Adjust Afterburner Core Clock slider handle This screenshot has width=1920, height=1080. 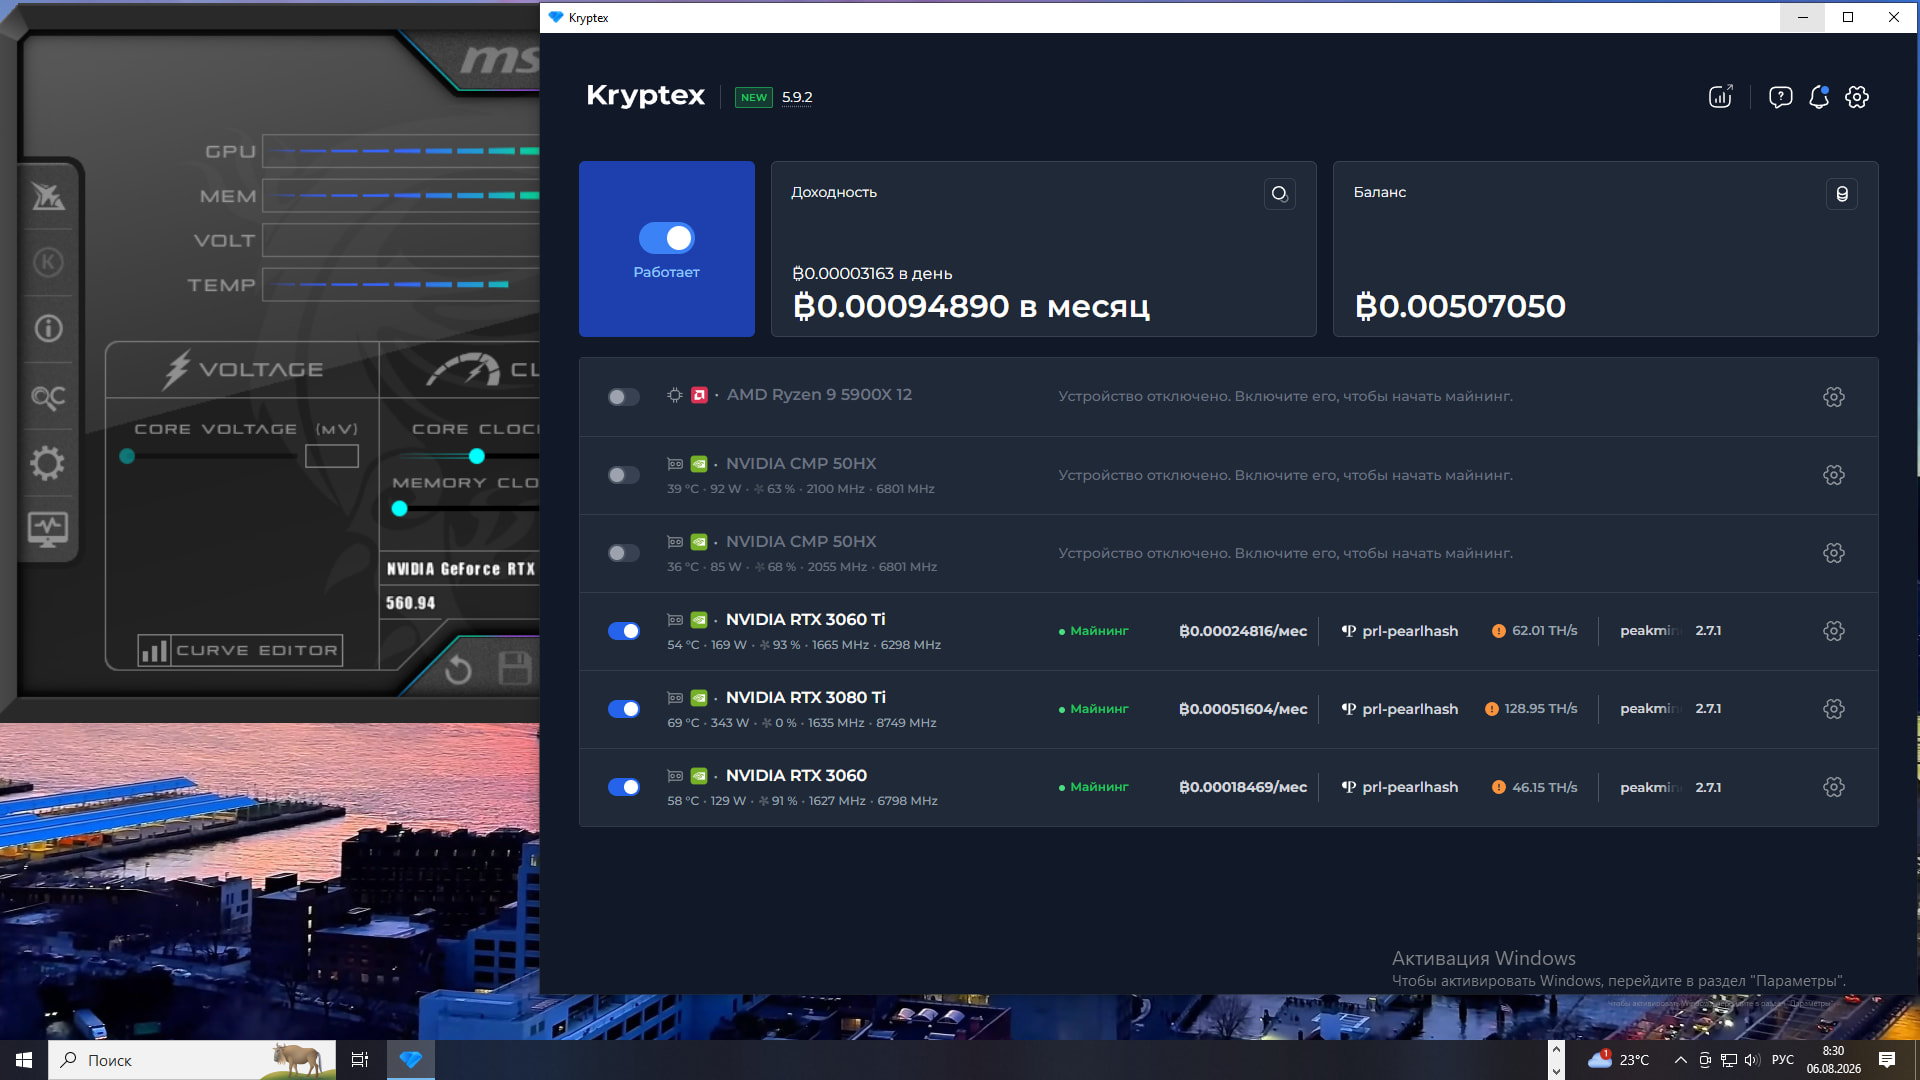477,456
